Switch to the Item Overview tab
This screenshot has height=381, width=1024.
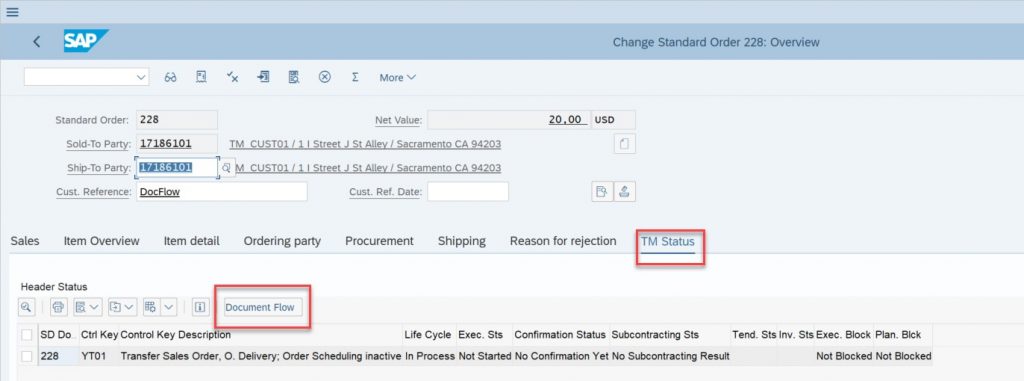(101, 241)
